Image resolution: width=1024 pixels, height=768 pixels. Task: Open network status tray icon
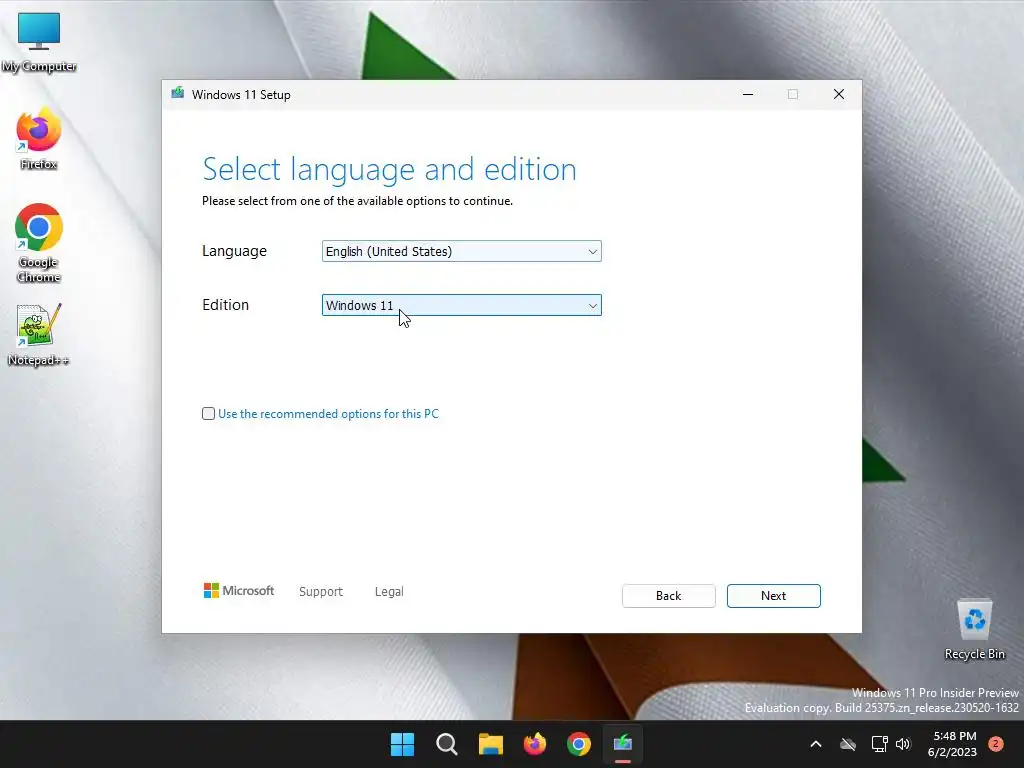point(879,744)
